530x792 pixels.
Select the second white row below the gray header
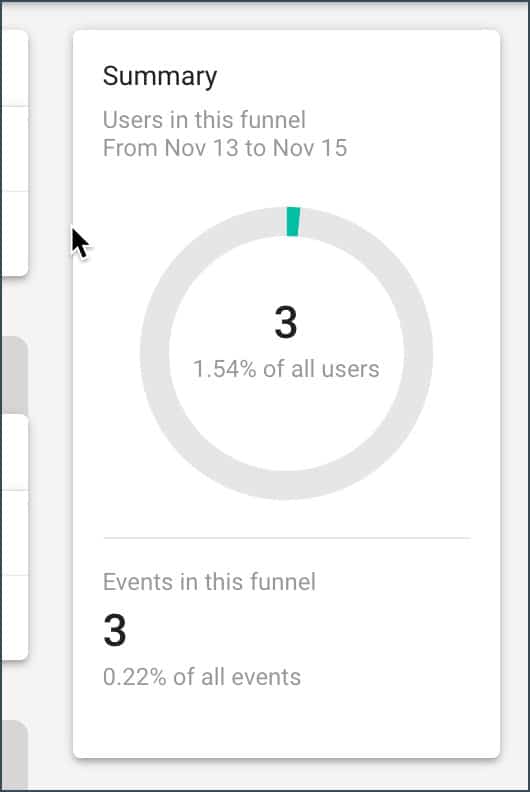click(14, 532)
